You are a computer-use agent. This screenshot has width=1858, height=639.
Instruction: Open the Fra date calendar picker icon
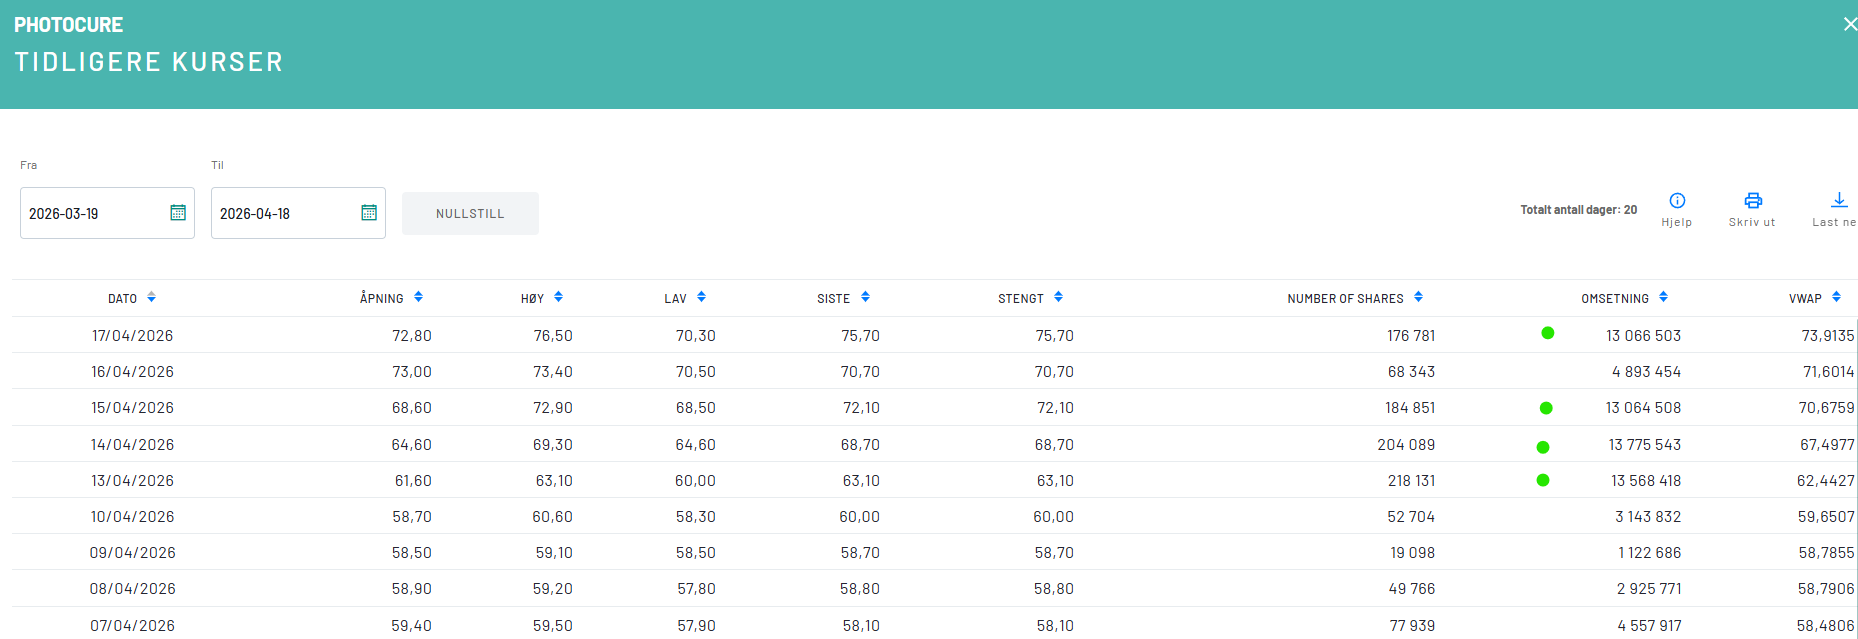pos(178,213)
